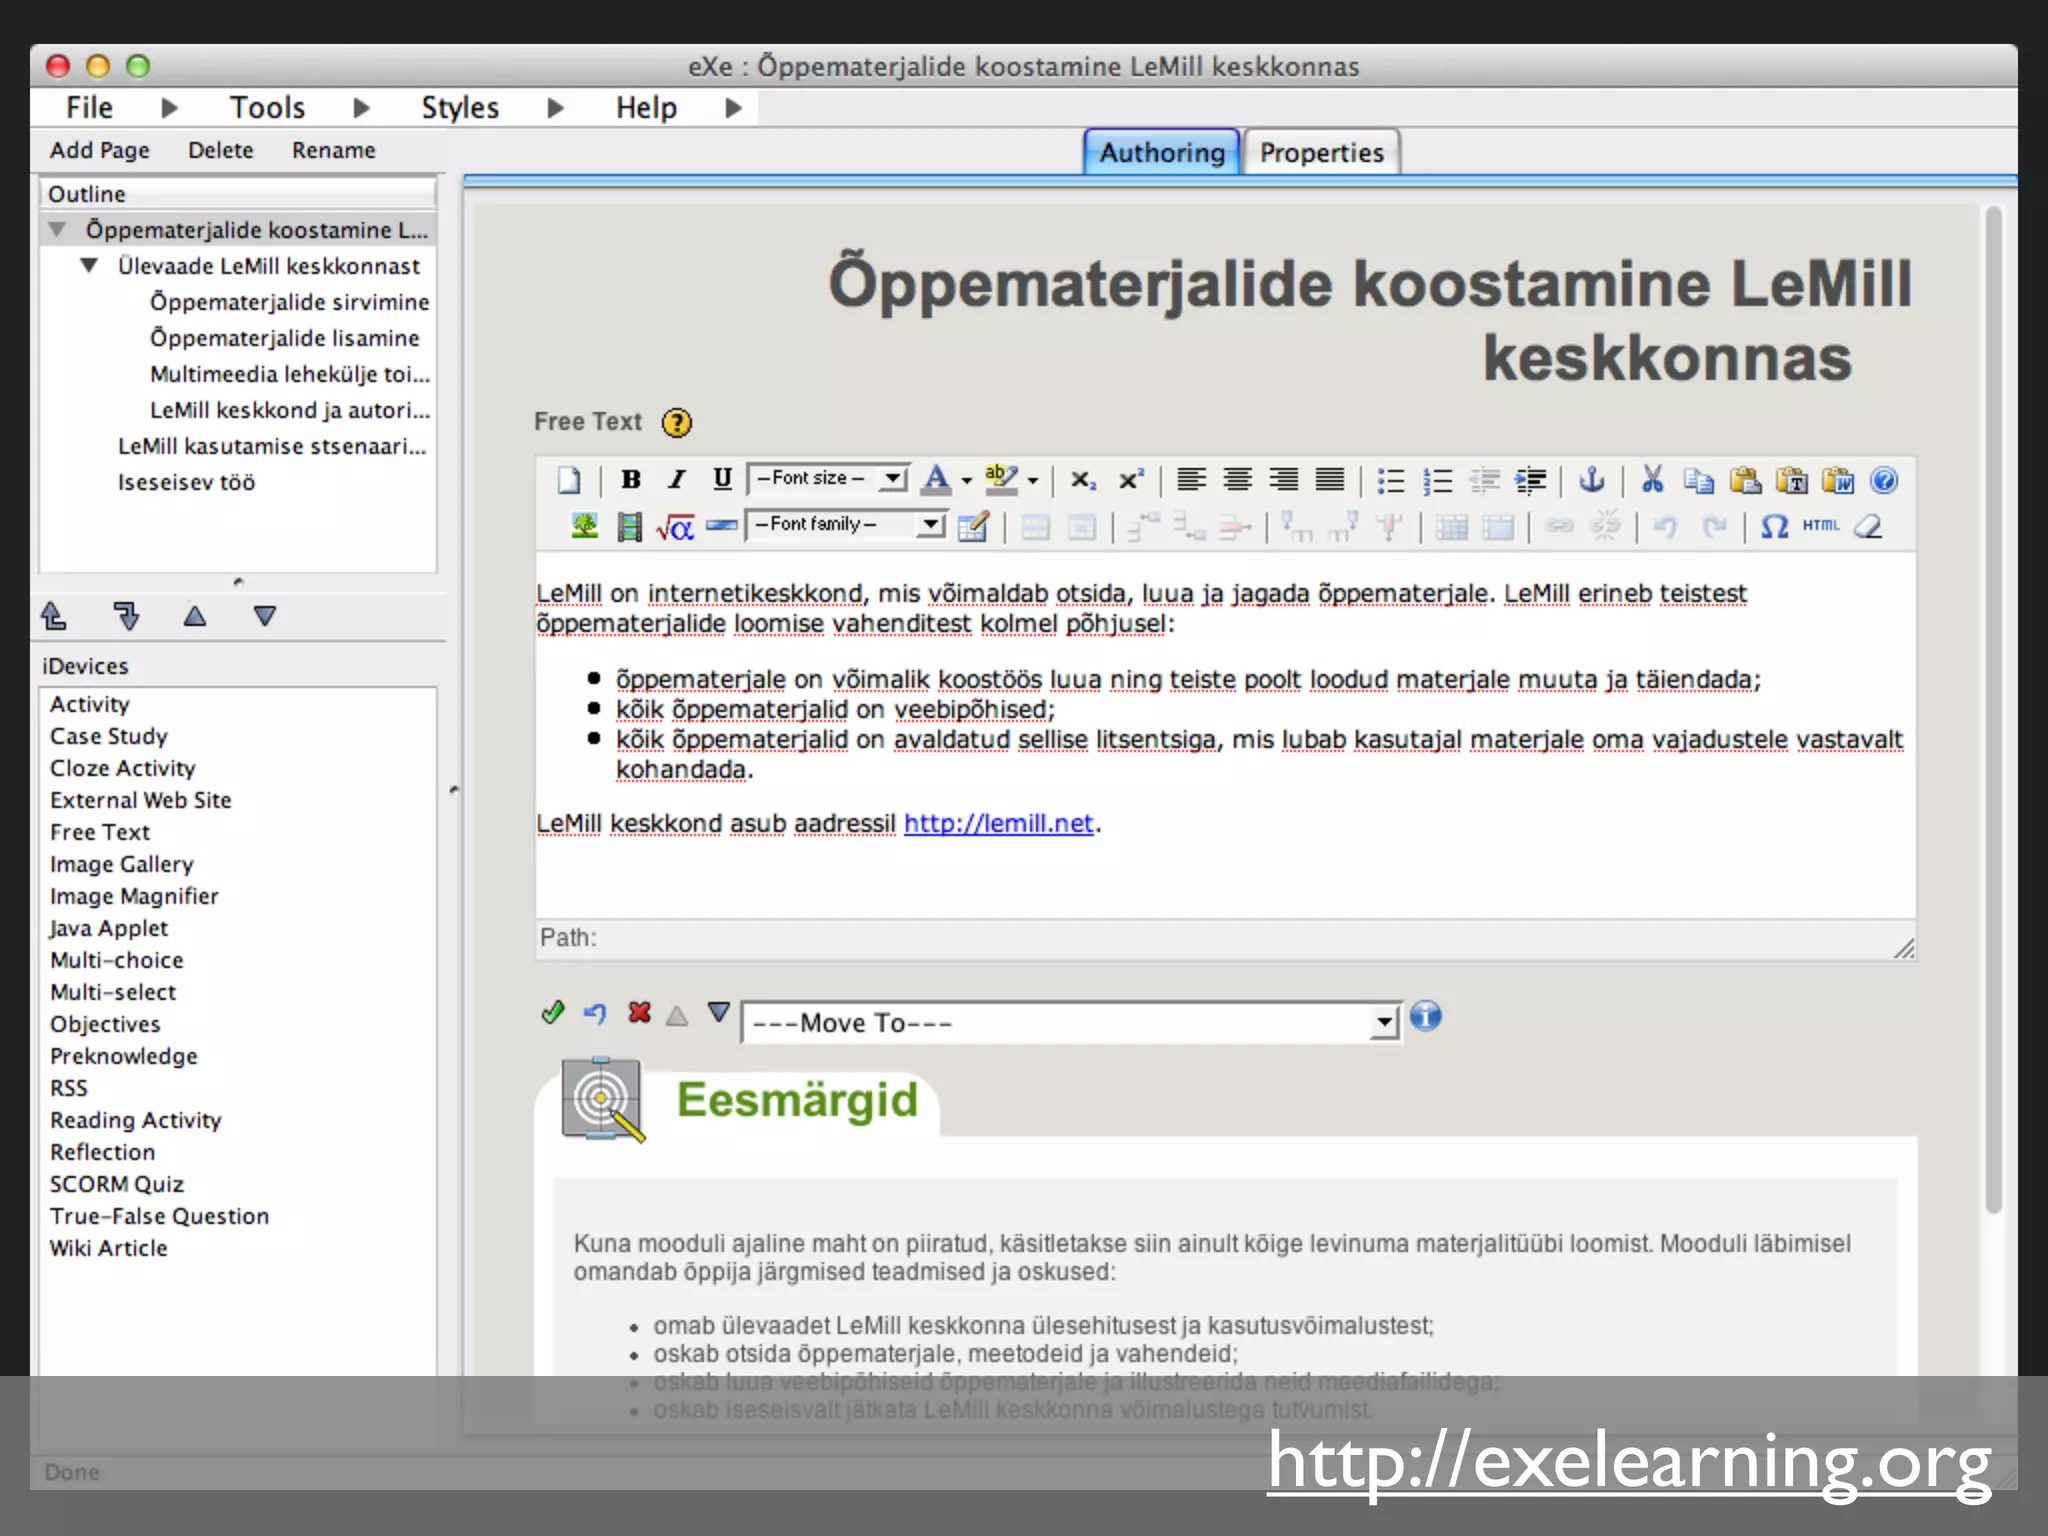The height and width of the screenshot is (1536, 2048).
Task: Click the New document icon in editor toolbar
Action: tap(569, 480)
